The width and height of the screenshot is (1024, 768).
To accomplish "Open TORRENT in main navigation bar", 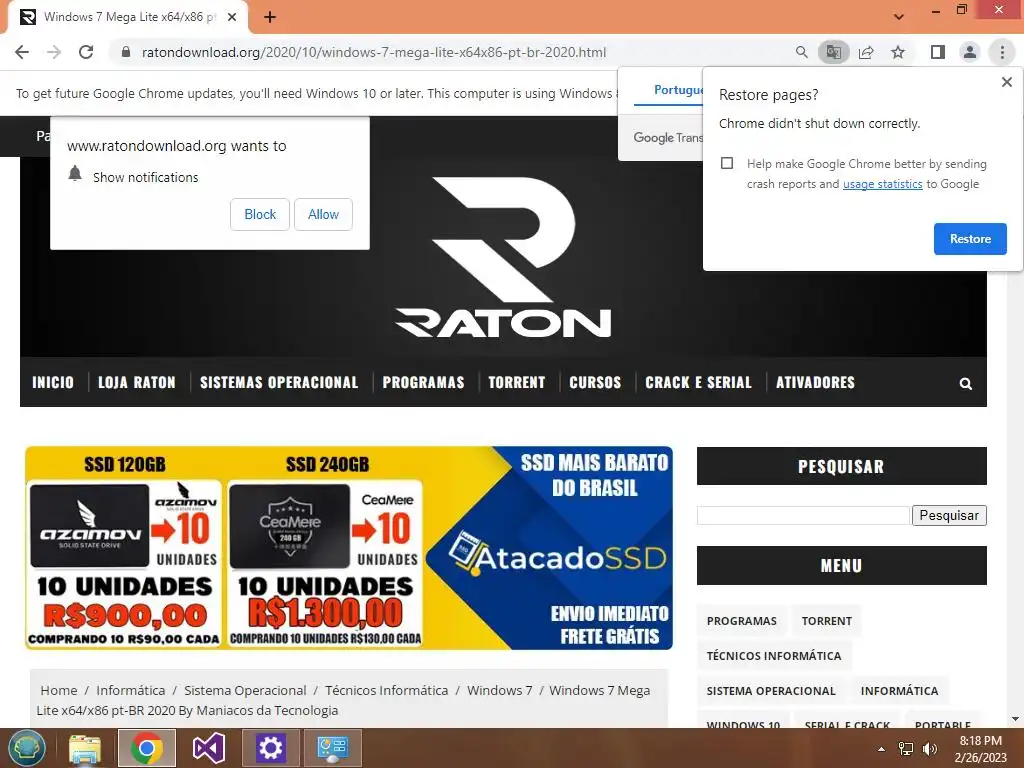I will coord(517,383).
